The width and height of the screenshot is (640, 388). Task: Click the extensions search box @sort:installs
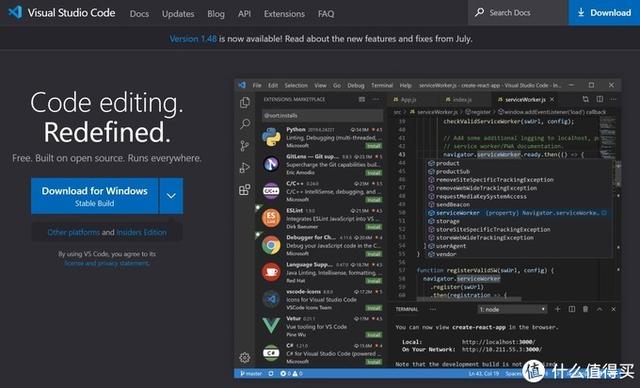point(322,115)
